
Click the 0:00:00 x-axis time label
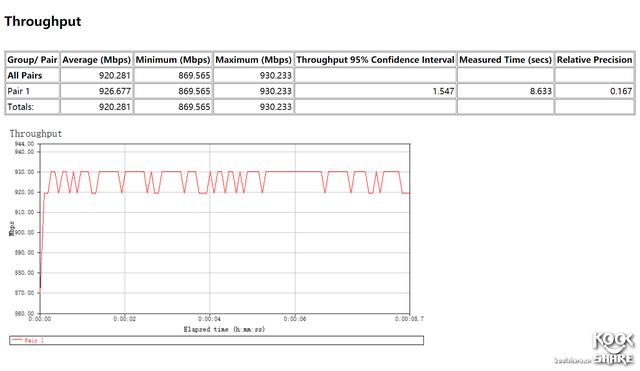click(40, 319)
